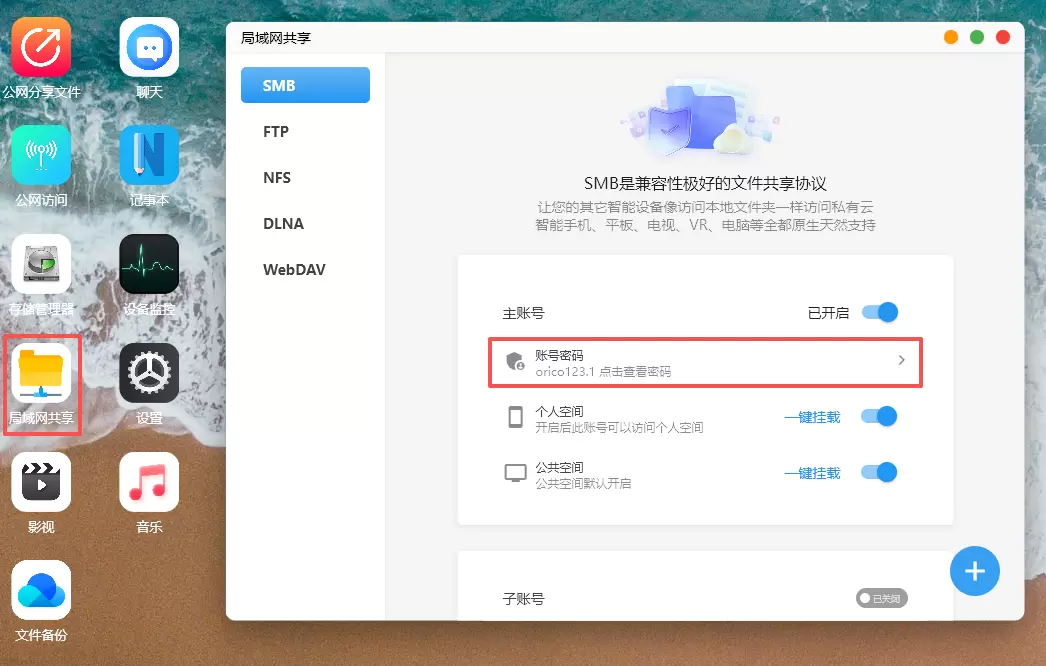The width and height of the screenshot is (1046, 666).
Task: Click 一键挂载 link for 个人空间
Action: click(812, 417)
